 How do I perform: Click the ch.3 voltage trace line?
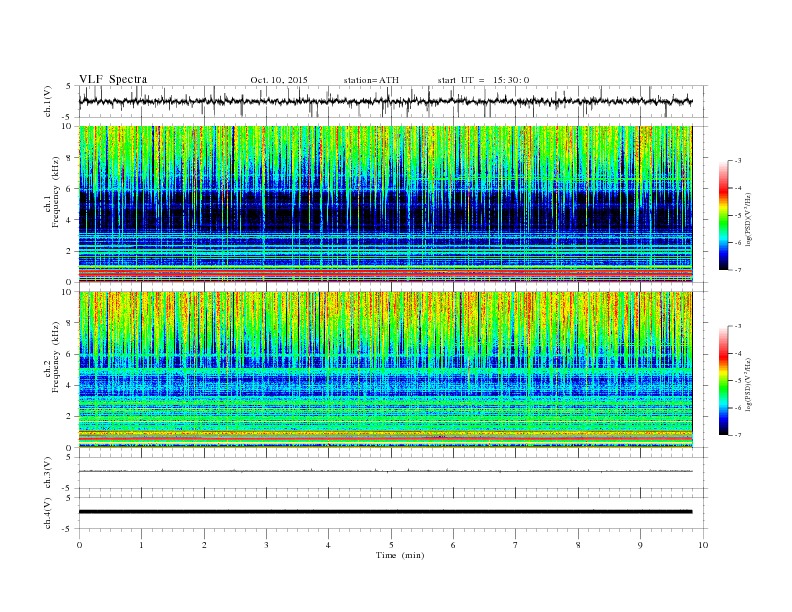click(385, 471)
